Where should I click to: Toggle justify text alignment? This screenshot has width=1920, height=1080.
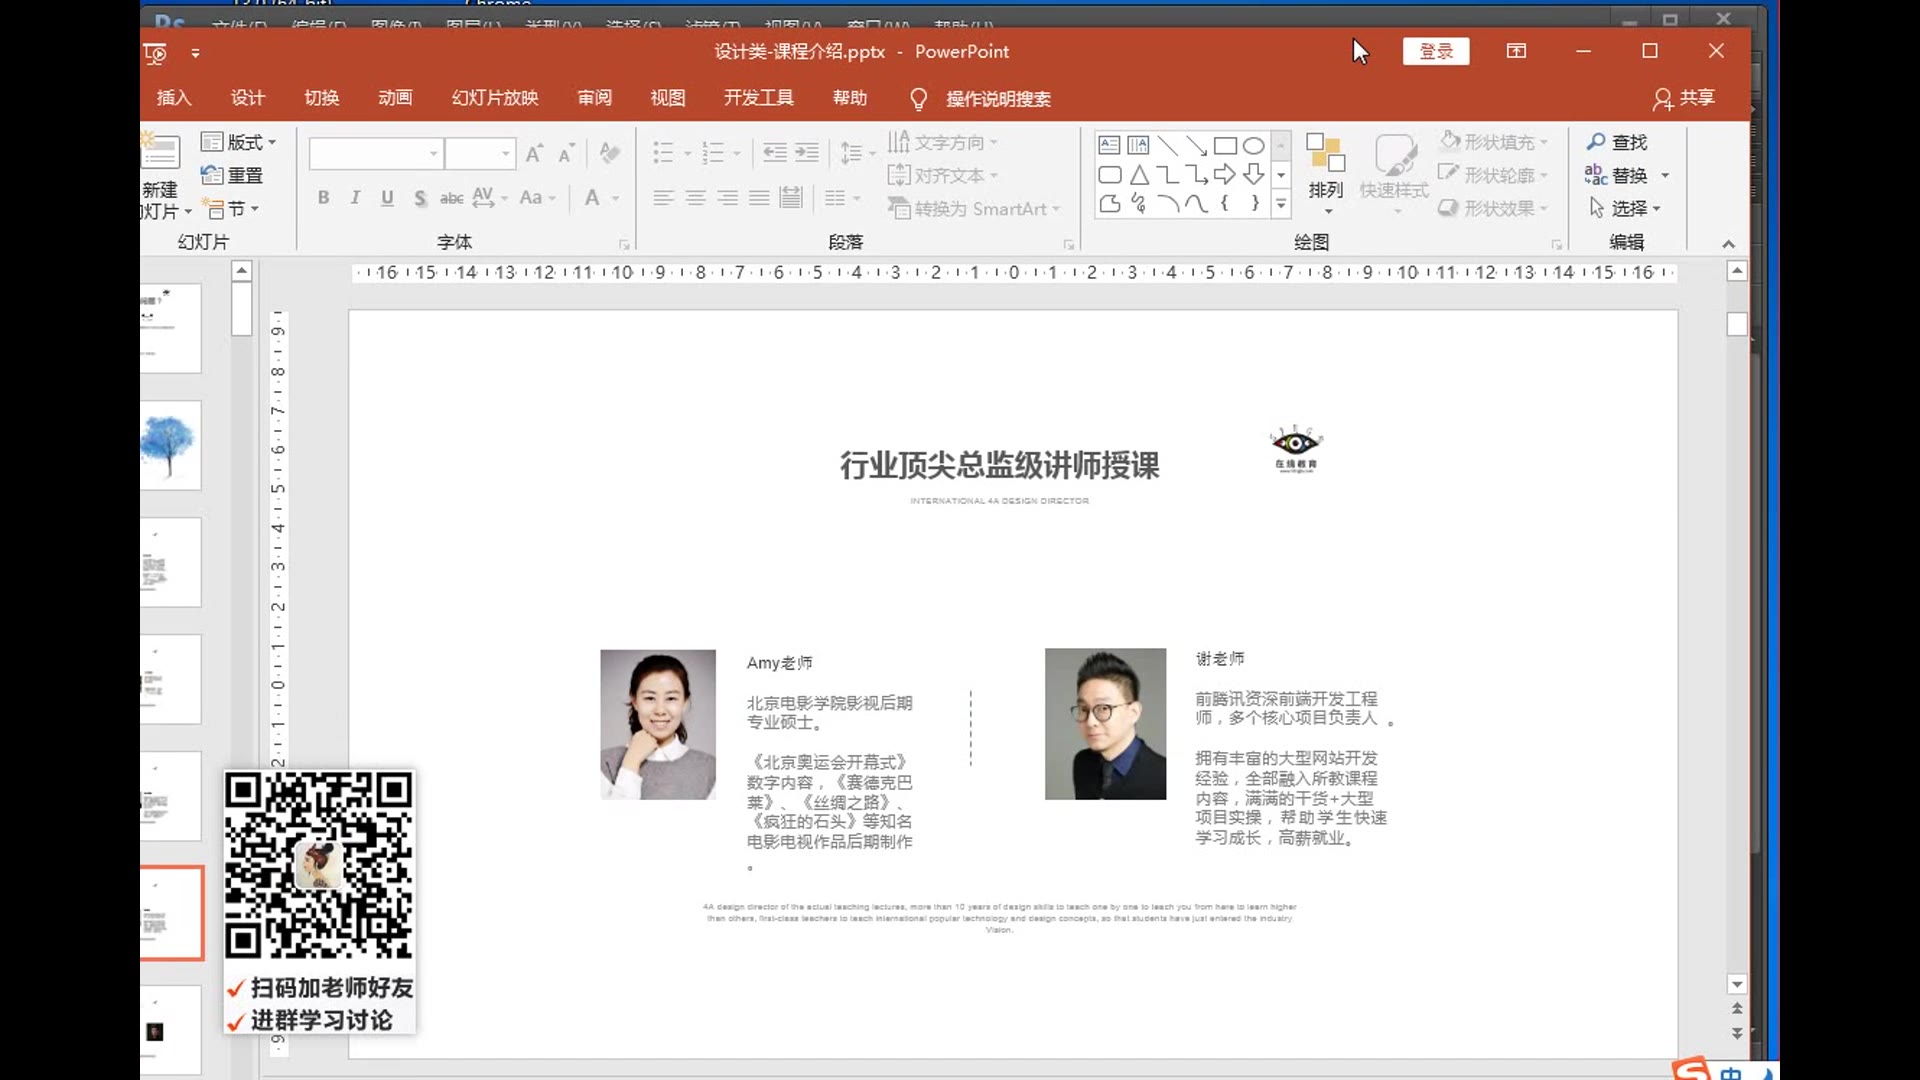click(x=760, y=198)
